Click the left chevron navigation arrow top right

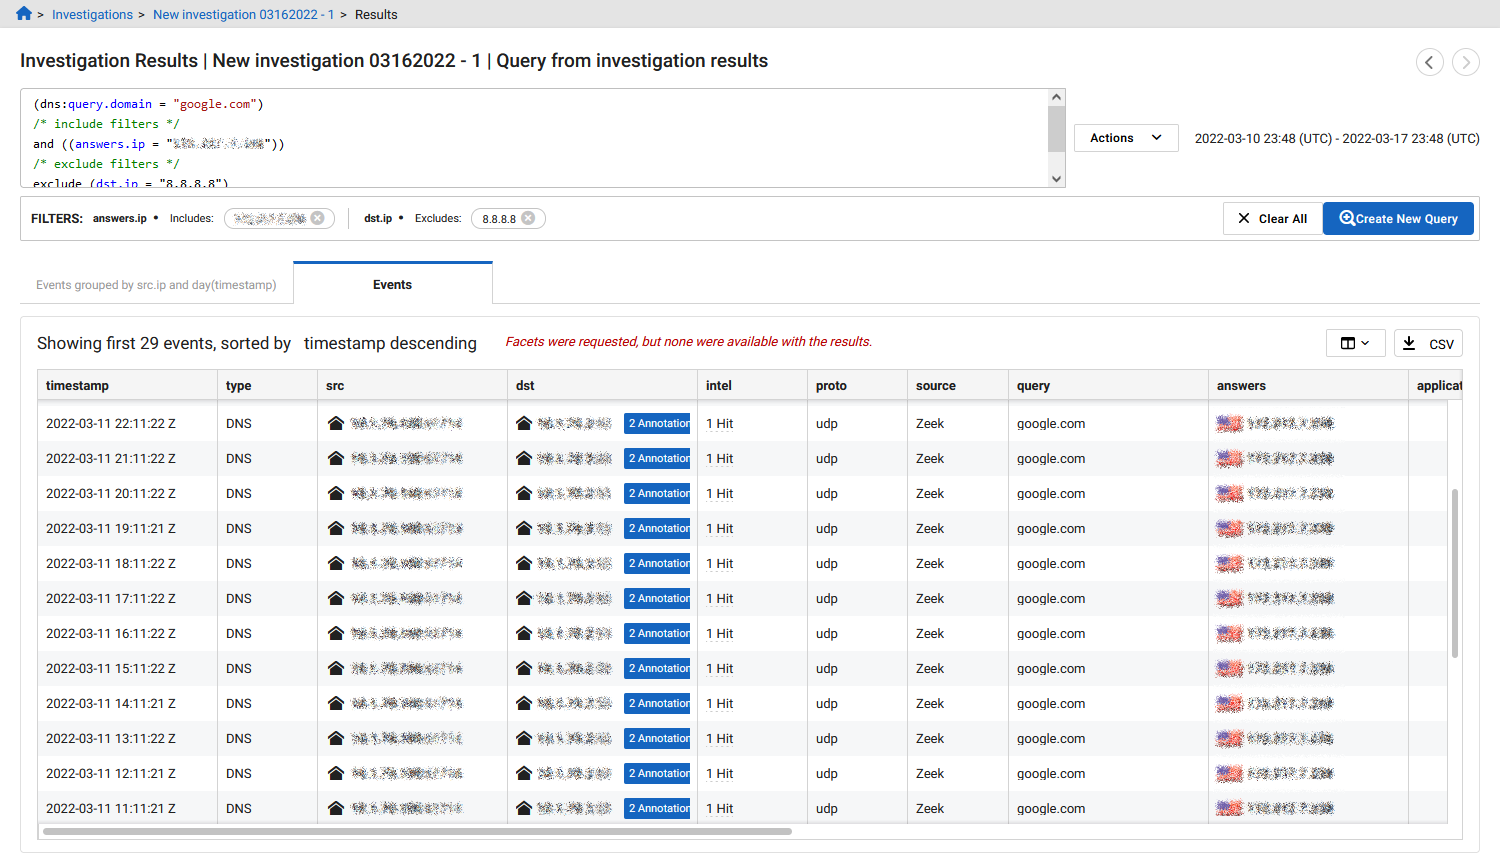pyautogui.click(x=1430, y=62)
